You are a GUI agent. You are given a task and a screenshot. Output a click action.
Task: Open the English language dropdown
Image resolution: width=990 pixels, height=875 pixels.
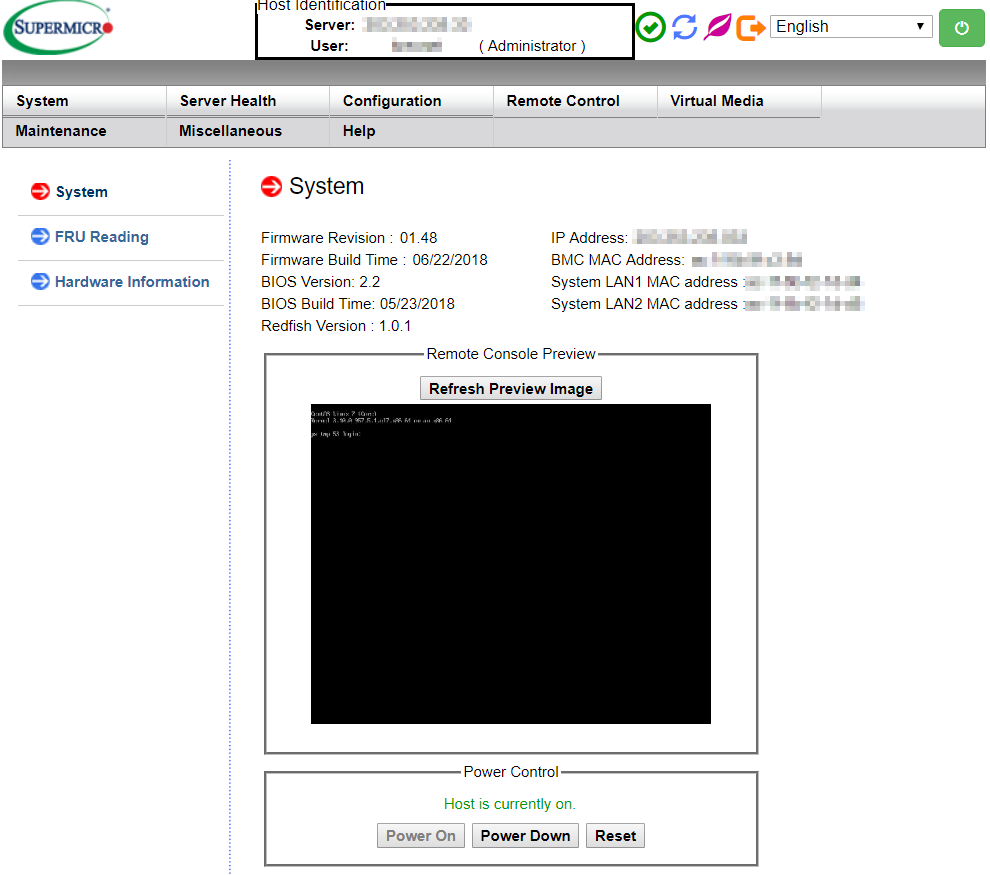850,27
